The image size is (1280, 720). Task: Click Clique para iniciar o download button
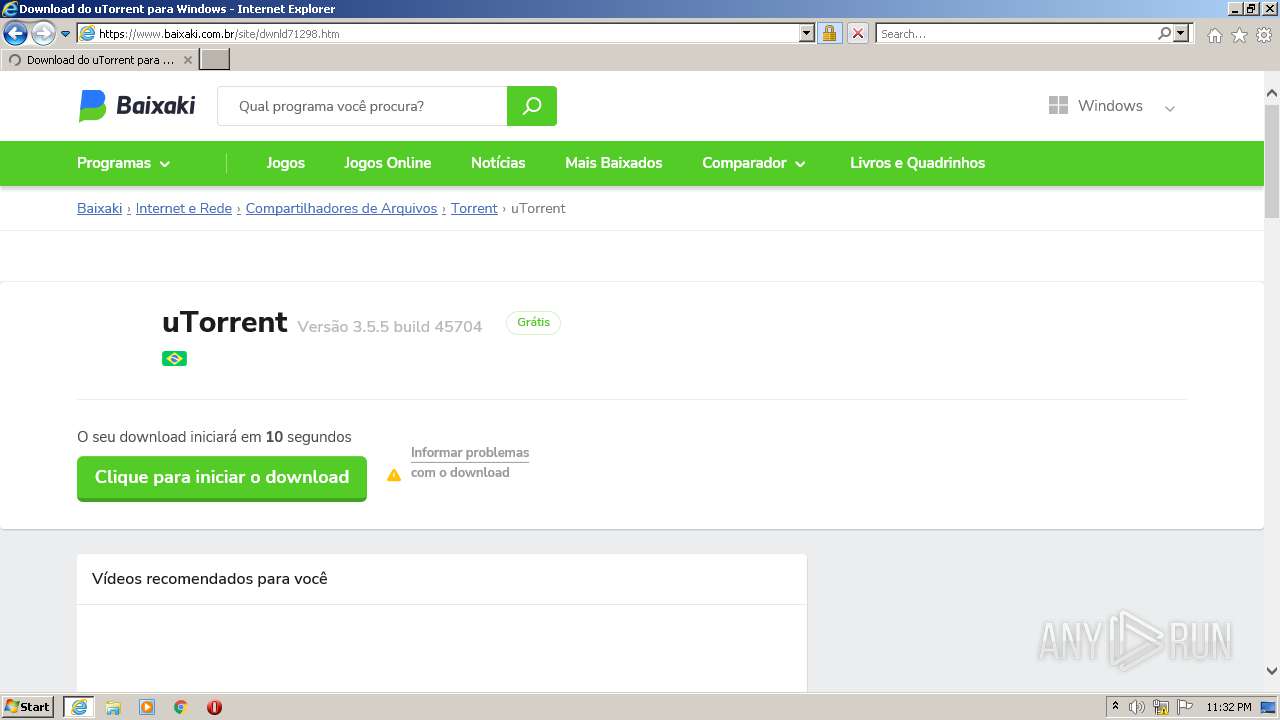click(222, 478)
